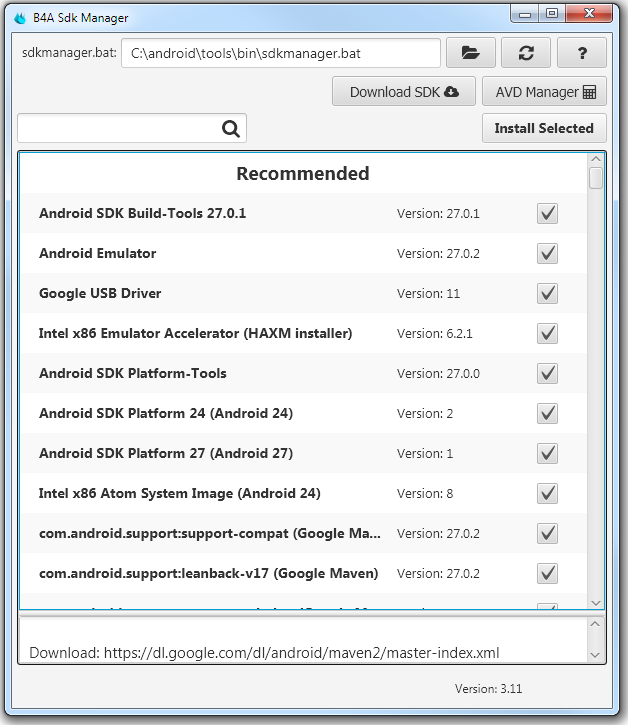
Task: Toggle Android SDK Platform 27 checkbox
Action: [548, 453]
